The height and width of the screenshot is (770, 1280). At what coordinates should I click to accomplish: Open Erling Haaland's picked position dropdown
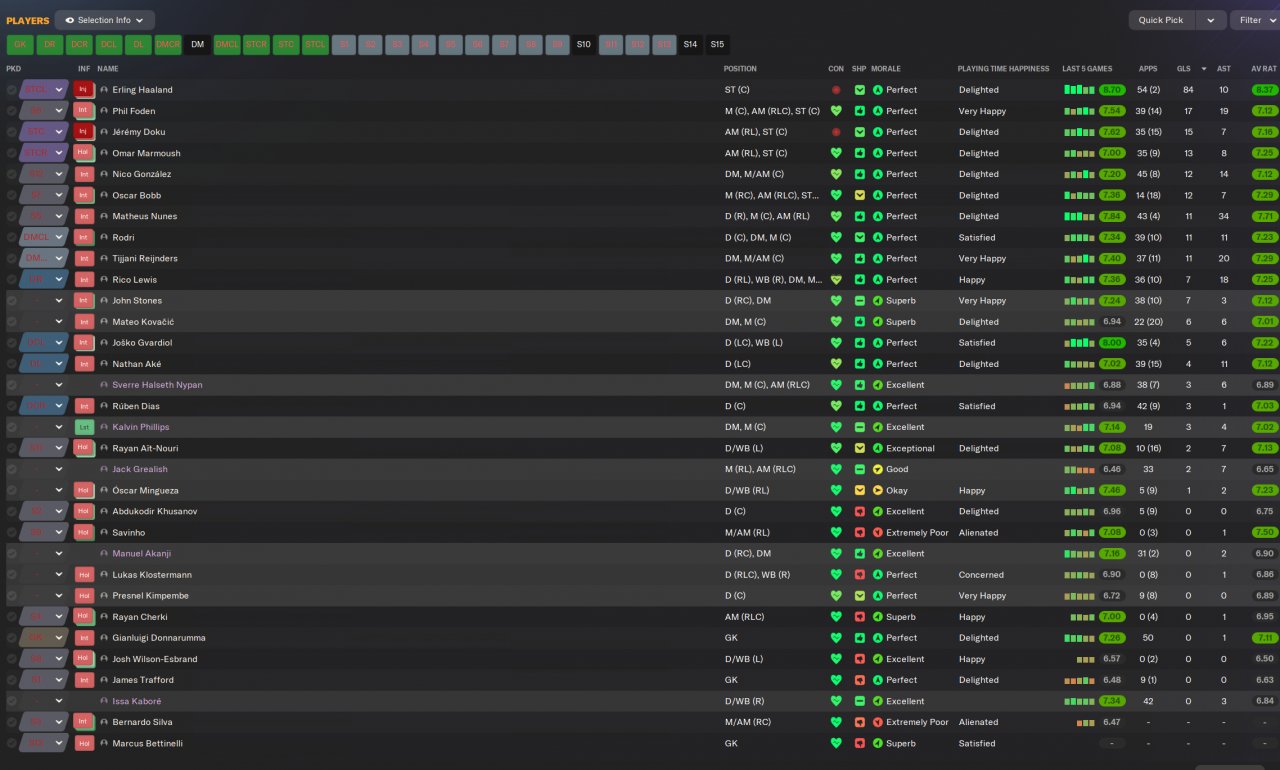tap(44, 90)
